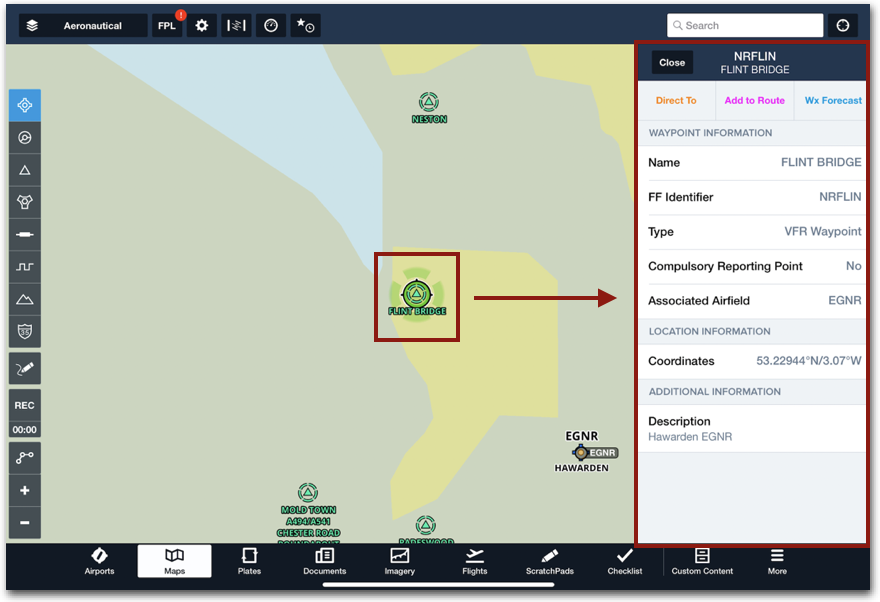
Task: Start track recording with the REC button
Action: pos(23,404)
